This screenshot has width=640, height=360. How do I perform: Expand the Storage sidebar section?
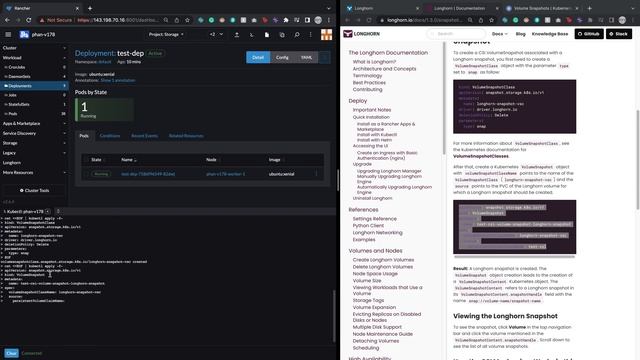(64, 143)
